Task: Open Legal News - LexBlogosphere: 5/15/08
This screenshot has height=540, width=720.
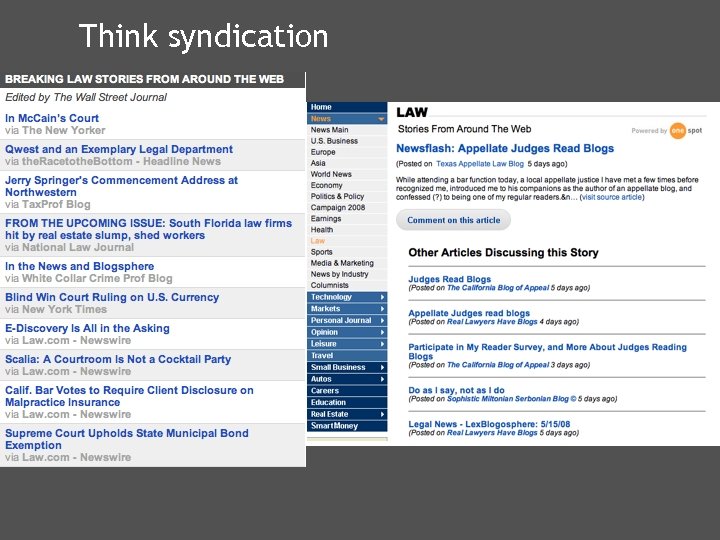Action: point(489,424)
